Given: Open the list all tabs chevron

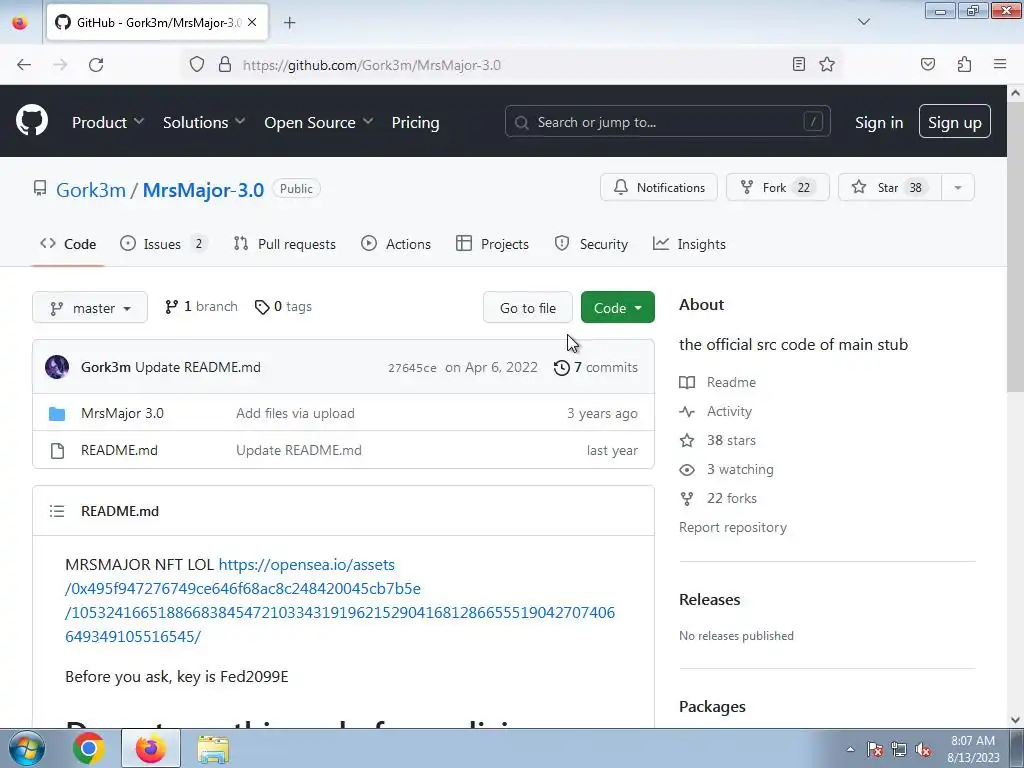Looking at the screenshot, I should click(863, 22).
